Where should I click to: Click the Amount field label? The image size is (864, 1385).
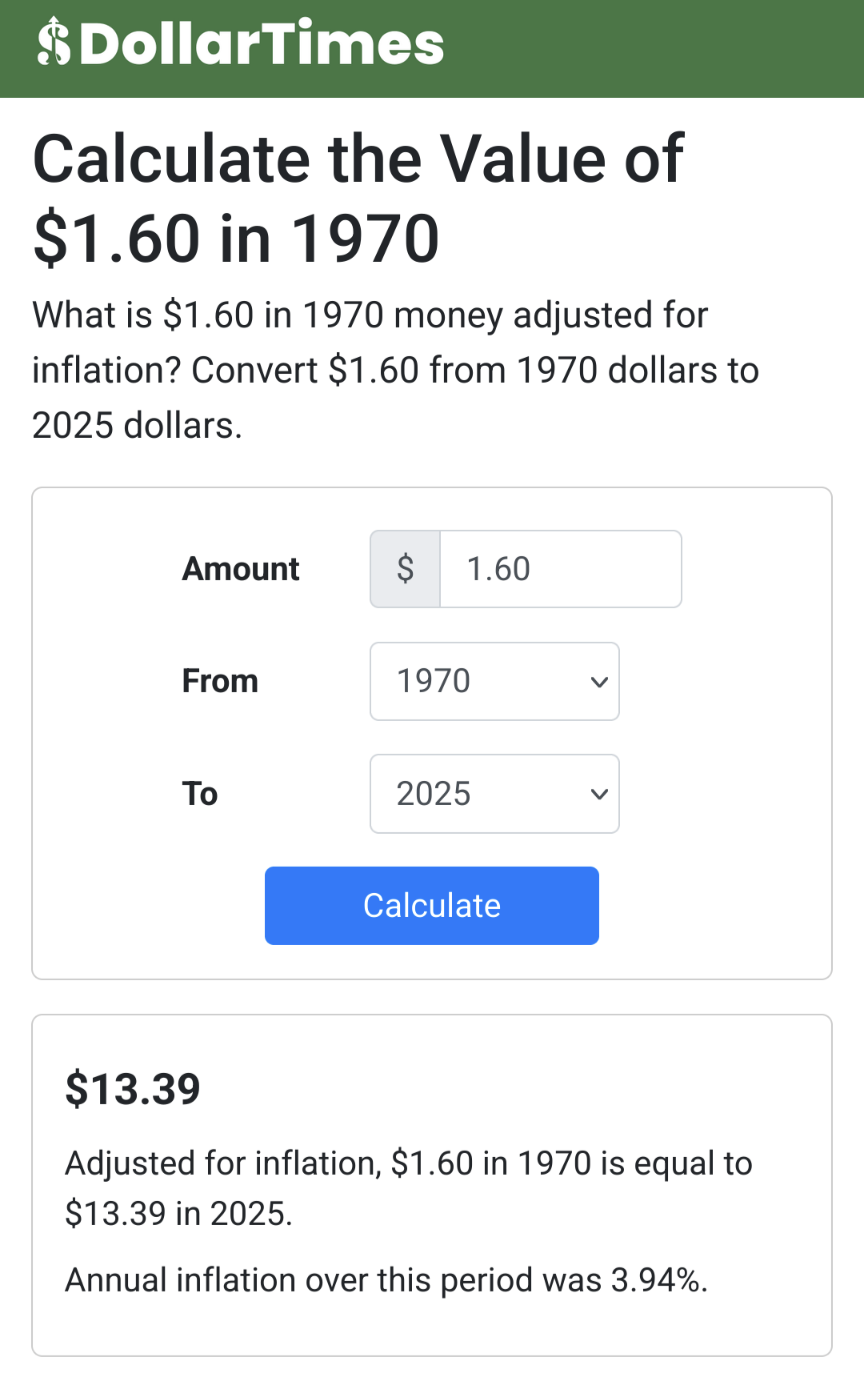click(x=241, y=569)
